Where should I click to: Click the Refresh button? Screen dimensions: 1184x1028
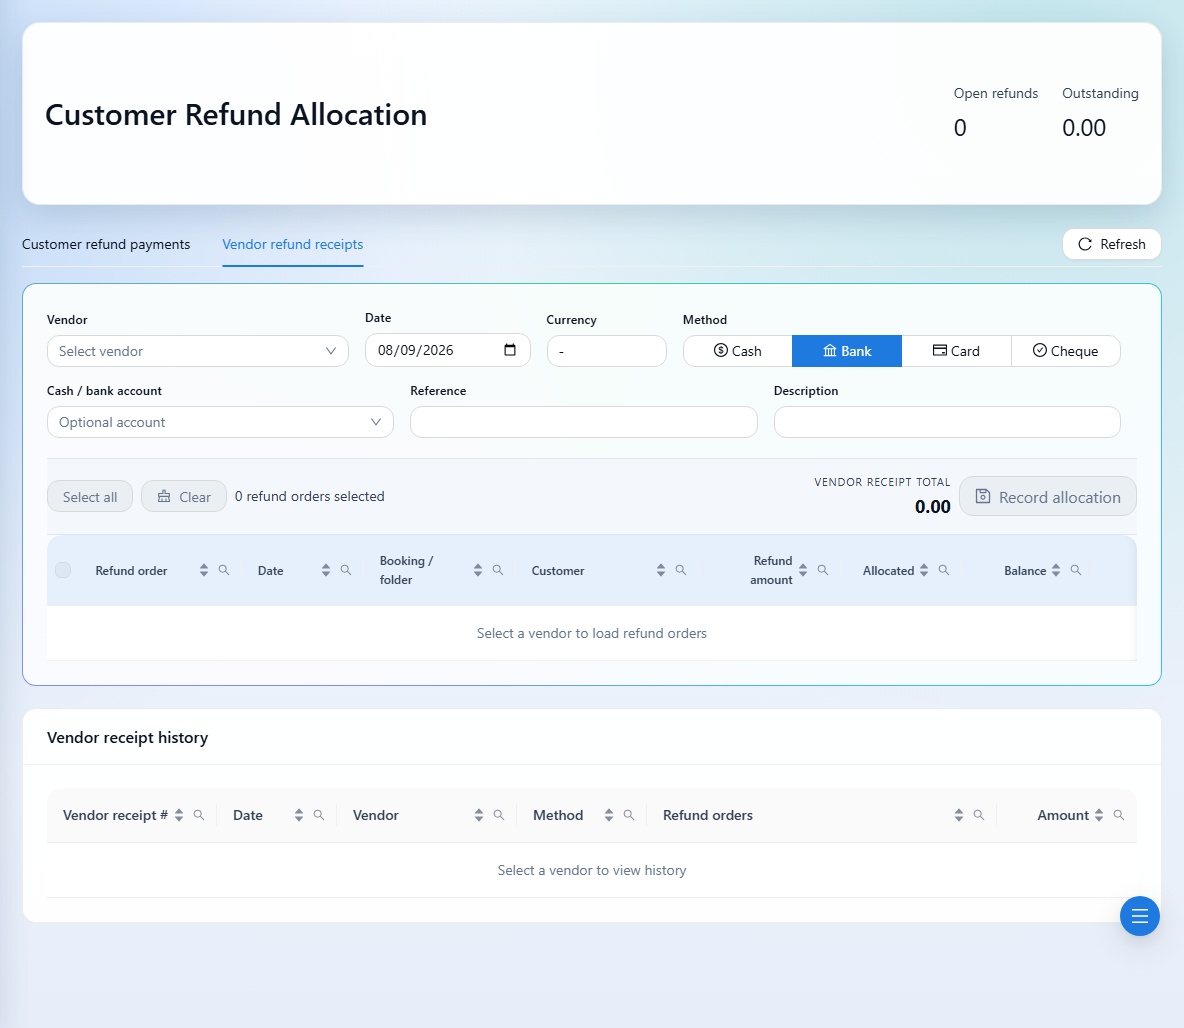click(x=1112, y=244)
